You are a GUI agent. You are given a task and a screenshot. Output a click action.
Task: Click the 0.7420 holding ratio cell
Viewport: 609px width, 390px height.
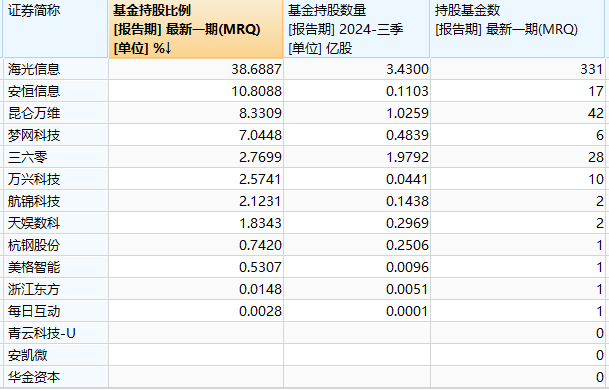(196, 245)
